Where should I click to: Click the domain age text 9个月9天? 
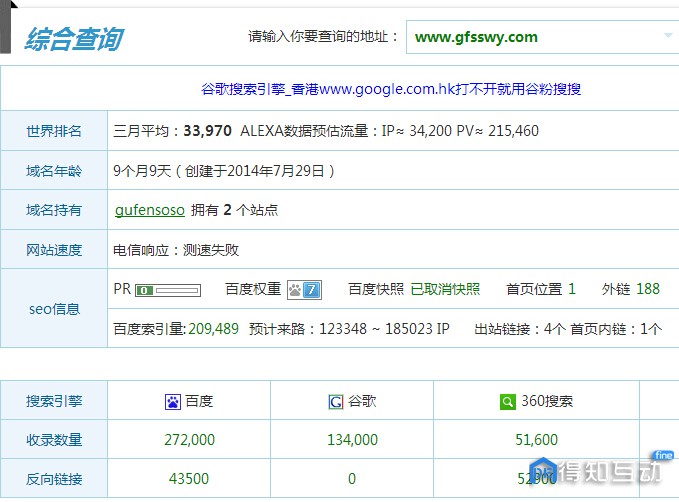click(142, 171)
